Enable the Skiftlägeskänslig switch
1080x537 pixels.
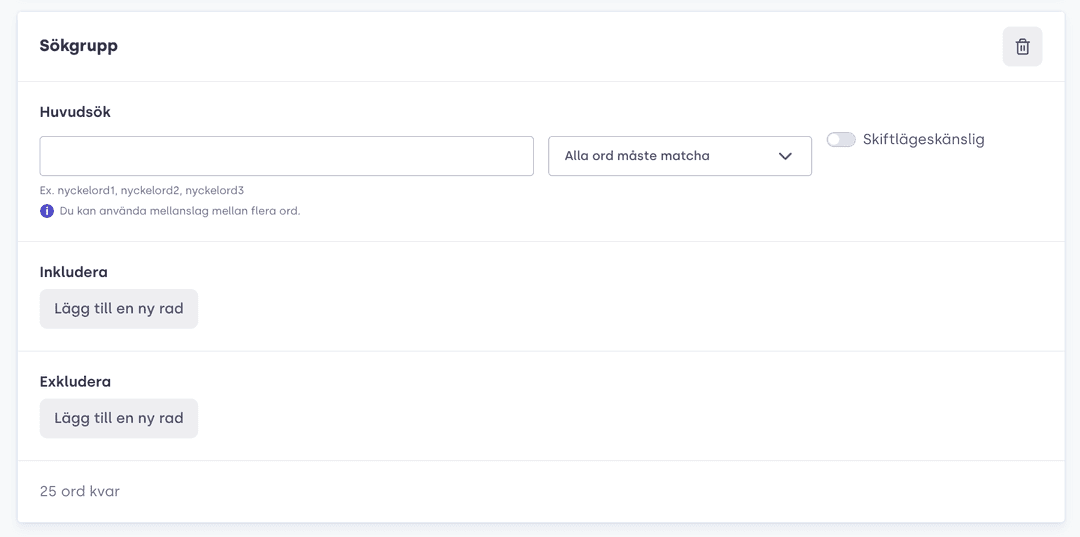pyautogui.click(x=840, y=140)
